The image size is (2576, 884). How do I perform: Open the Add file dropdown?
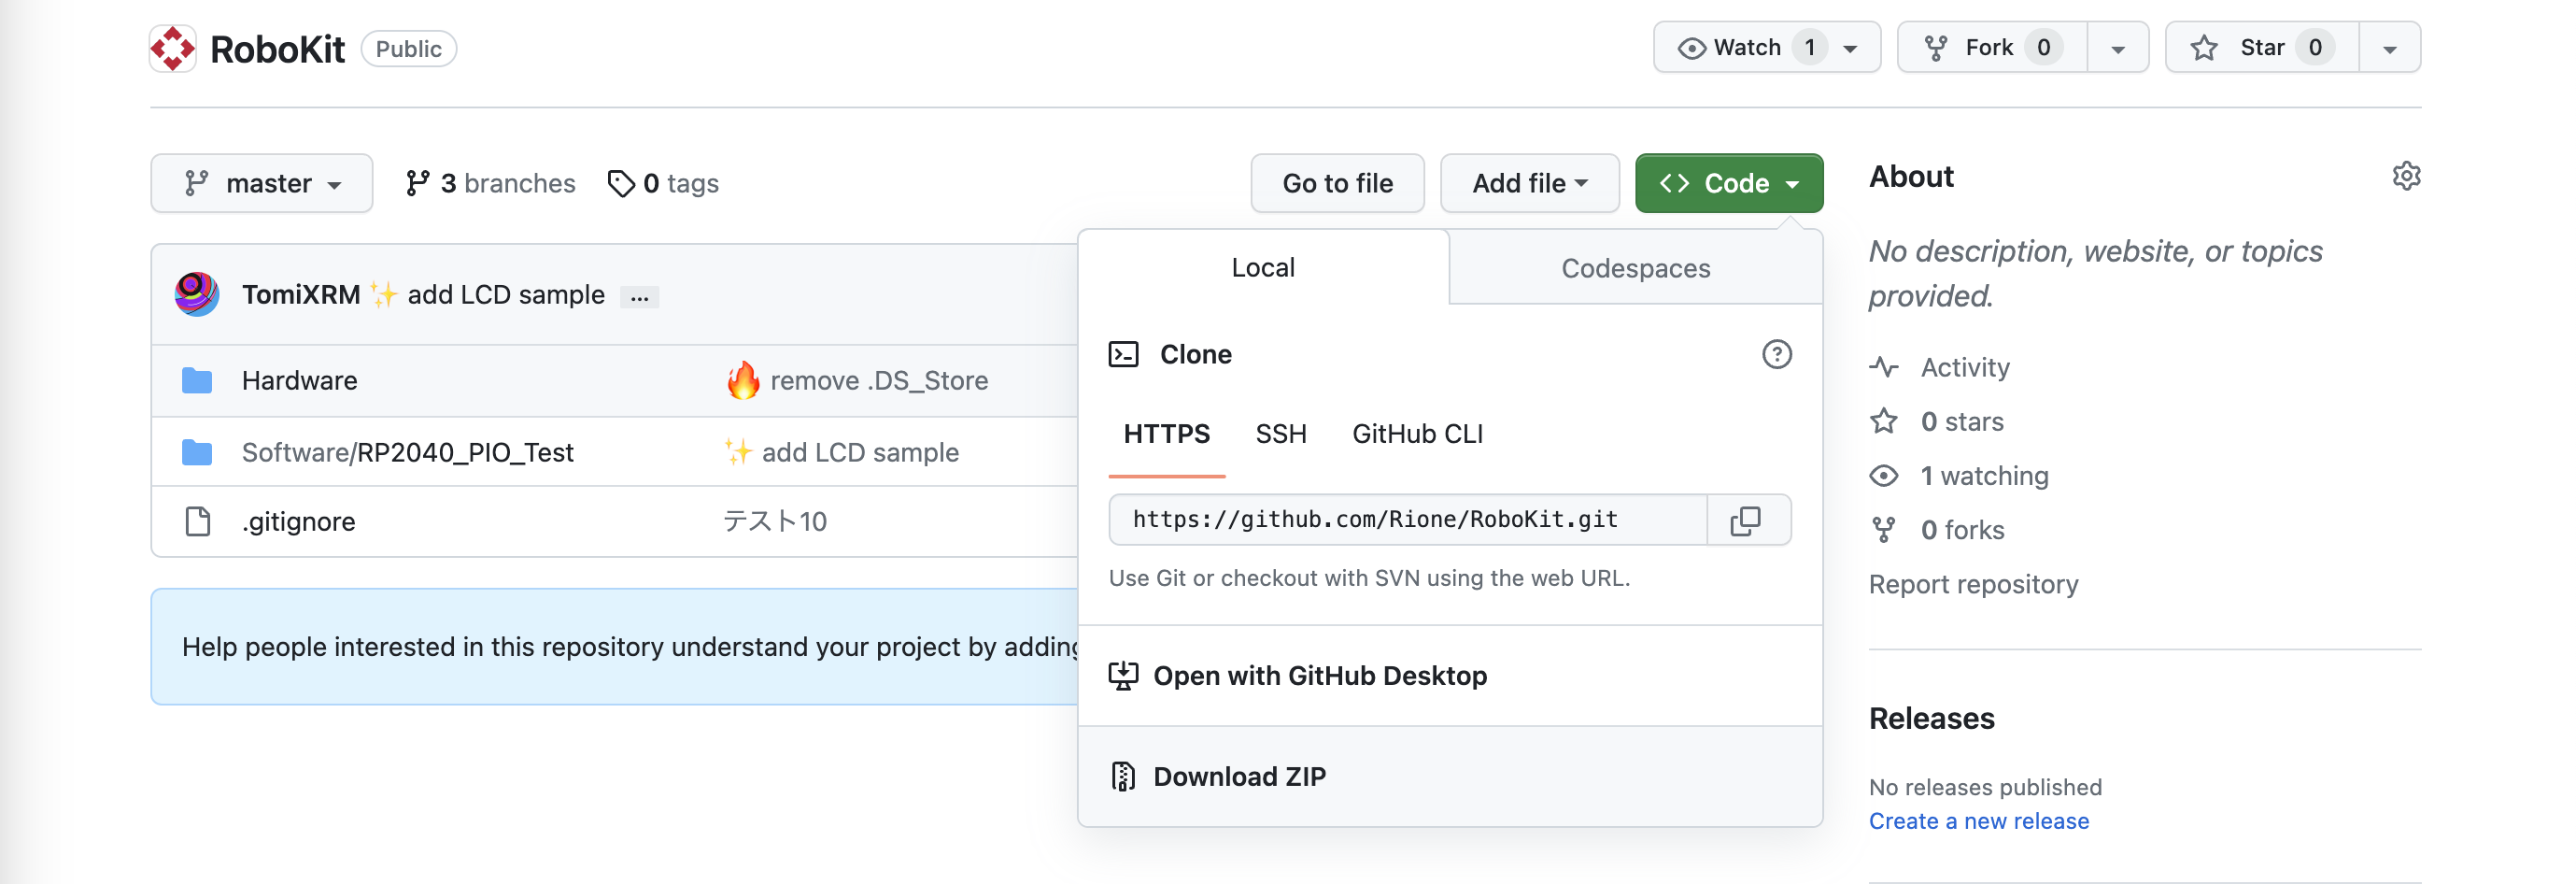tap(1529, 183)
